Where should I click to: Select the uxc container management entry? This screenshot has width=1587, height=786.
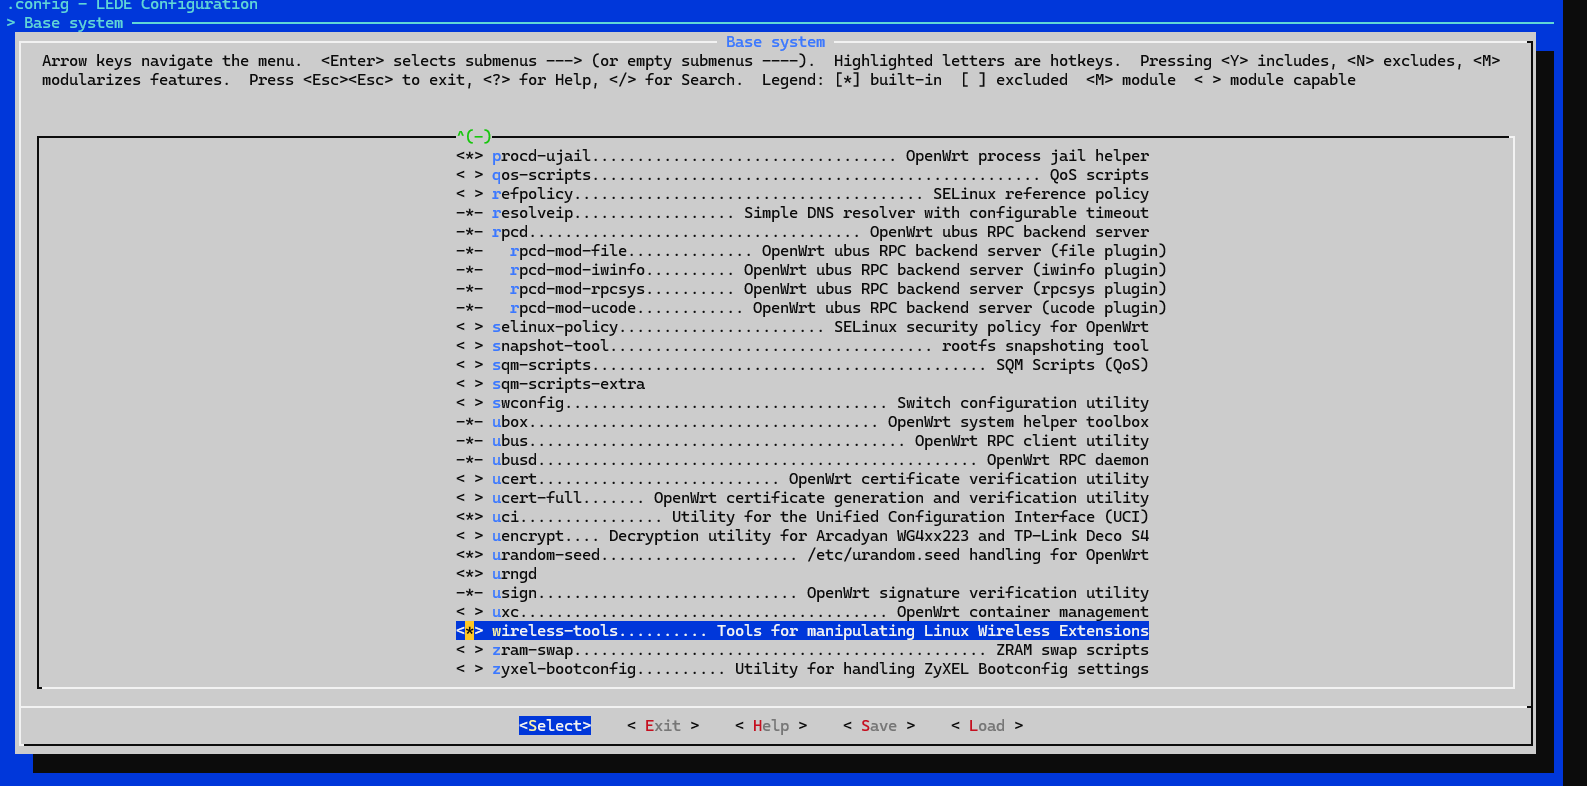point(802,612)
